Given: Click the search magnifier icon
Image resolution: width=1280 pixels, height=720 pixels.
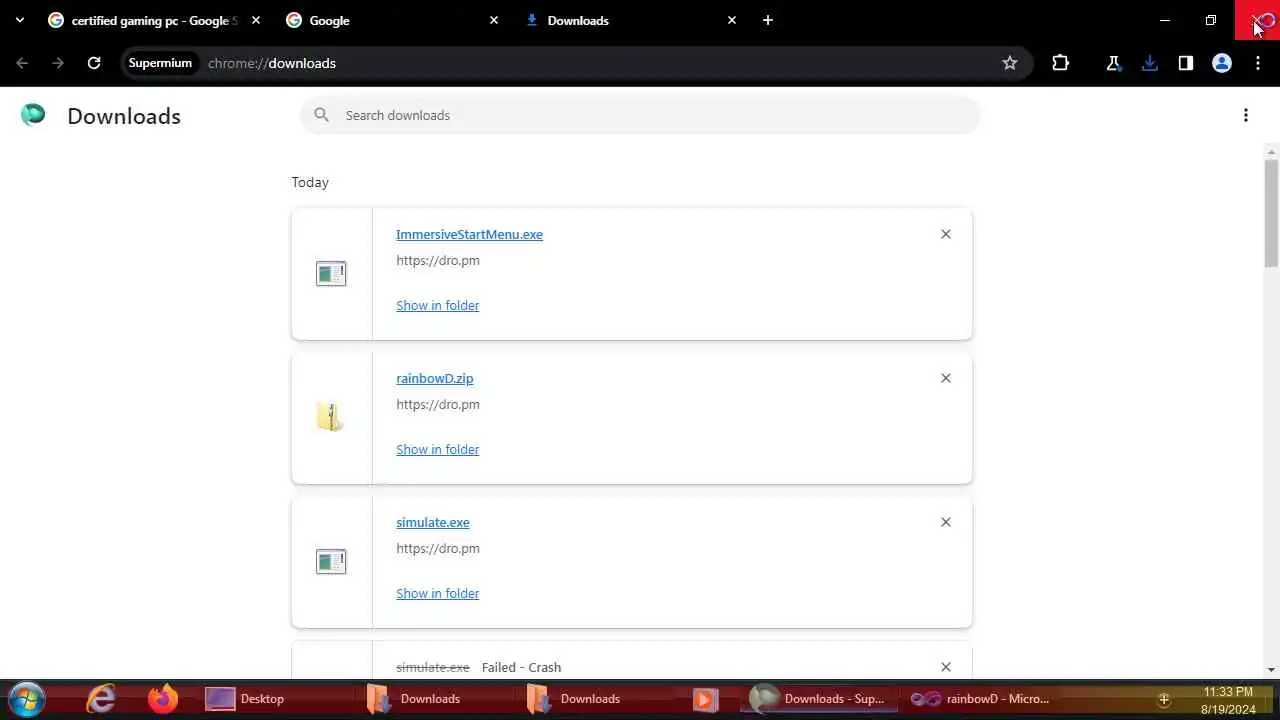Looking at the screenshot, I should point(322,115).
